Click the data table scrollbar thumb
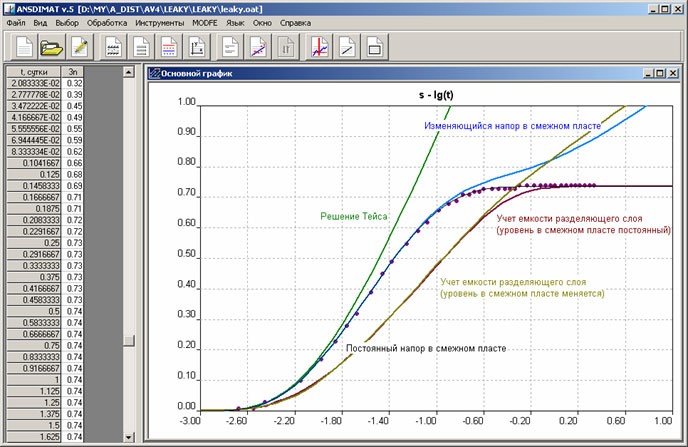The height and width of the screenshot is (447, 688). [x=129, y=341]
